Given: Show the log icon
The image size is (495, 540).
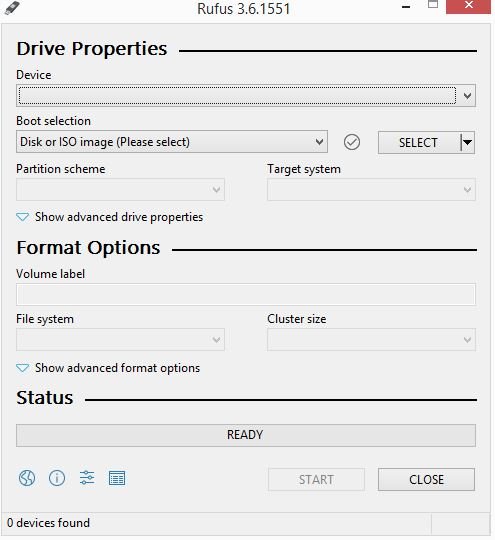Looking at the screenshot, I should [117, 478].
